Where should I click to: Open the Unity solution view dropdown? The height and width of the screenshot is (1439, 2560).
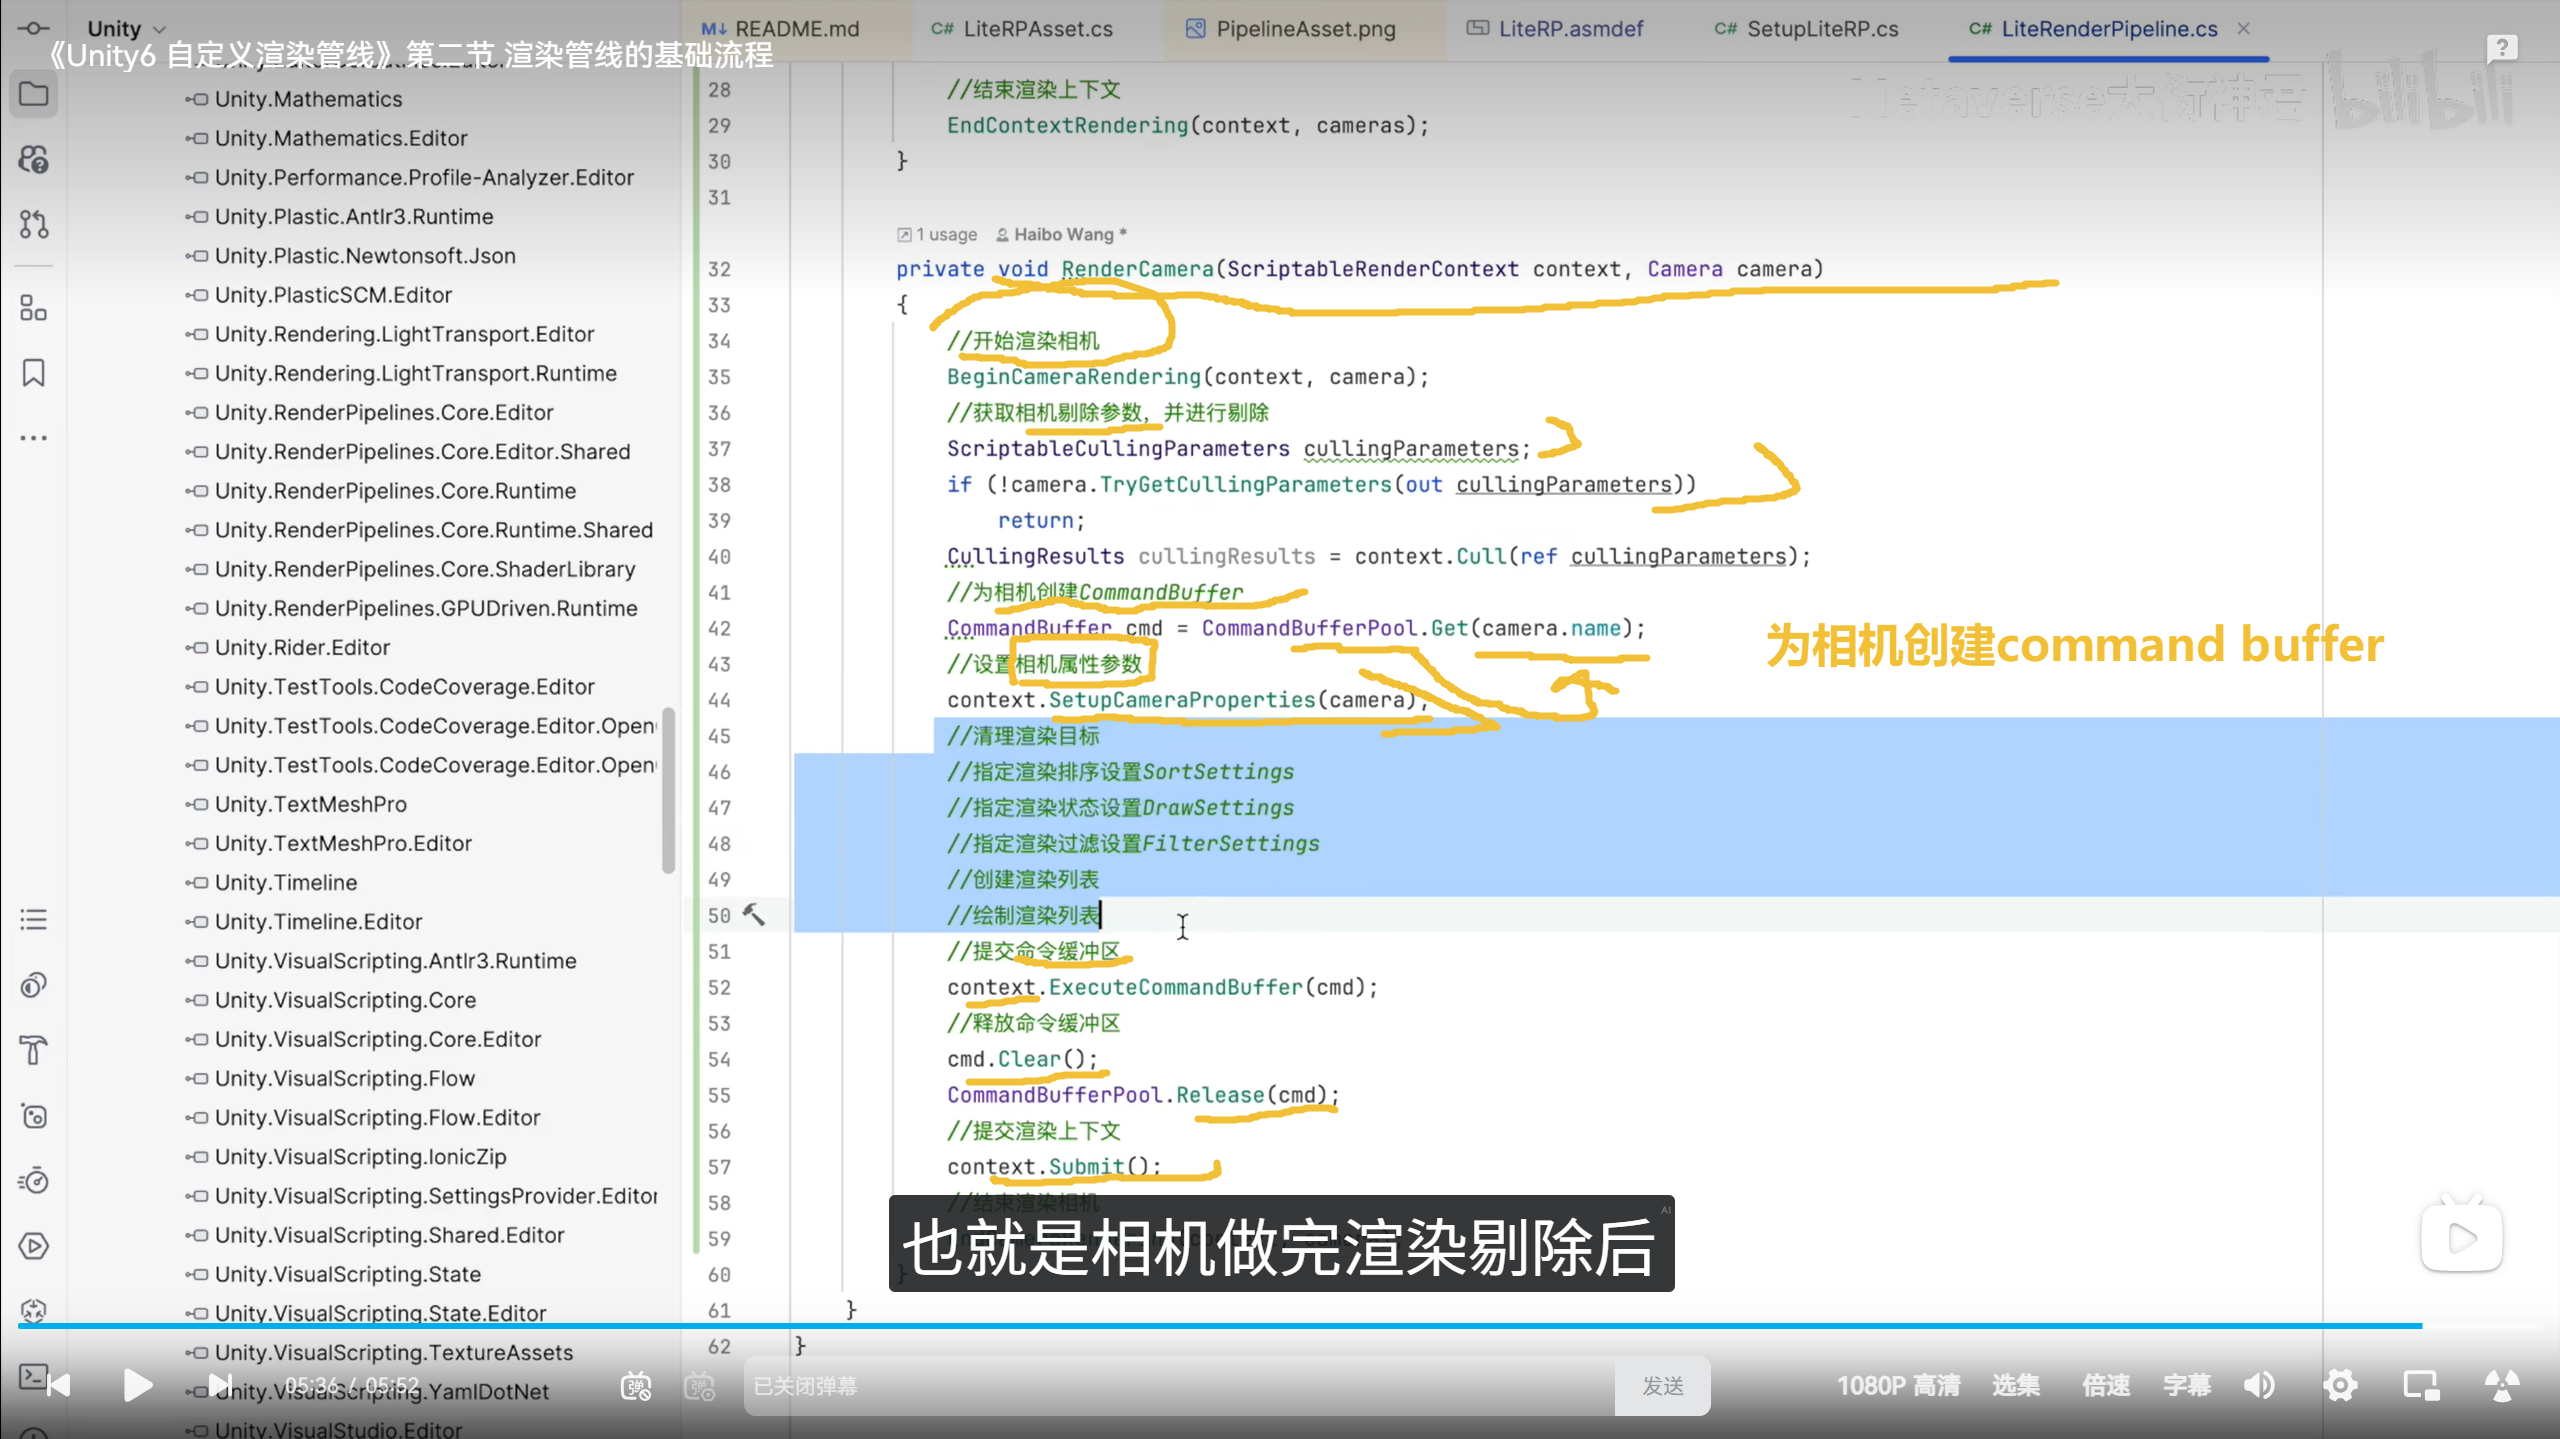click(x=126, y=28)
